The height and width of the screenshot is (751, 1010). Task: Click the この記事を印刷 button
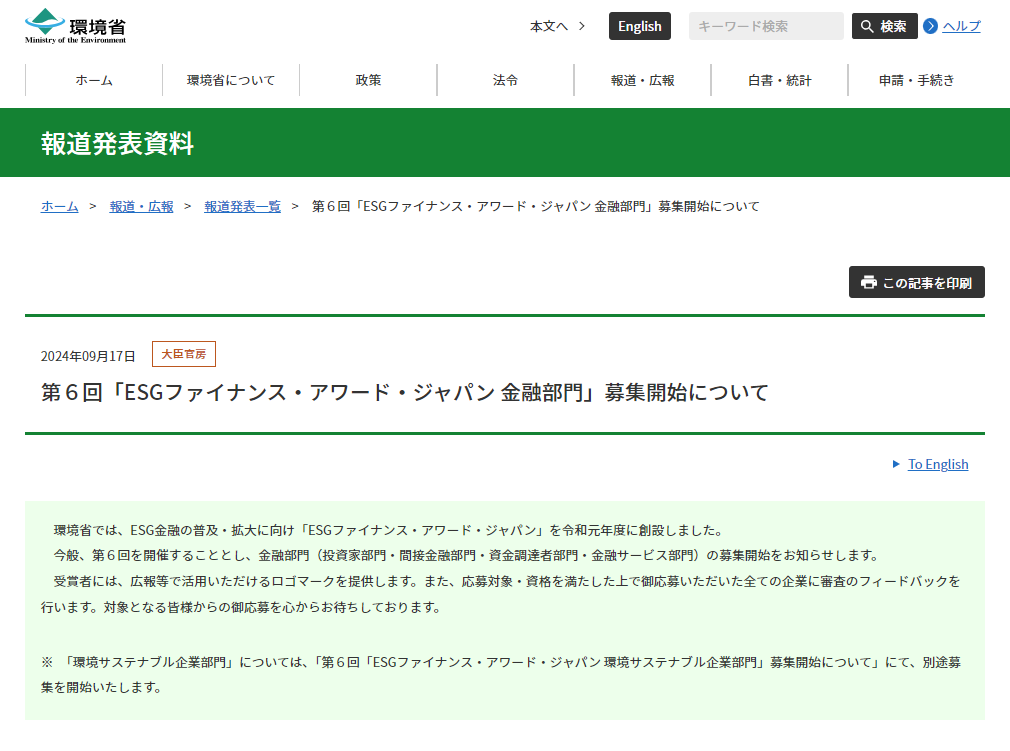point(916,282)
